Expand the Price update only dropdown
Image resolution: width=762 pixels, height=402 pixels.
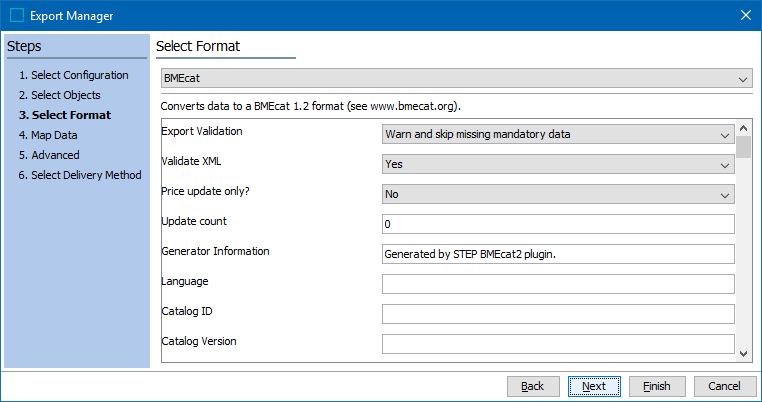coord(558,194)
